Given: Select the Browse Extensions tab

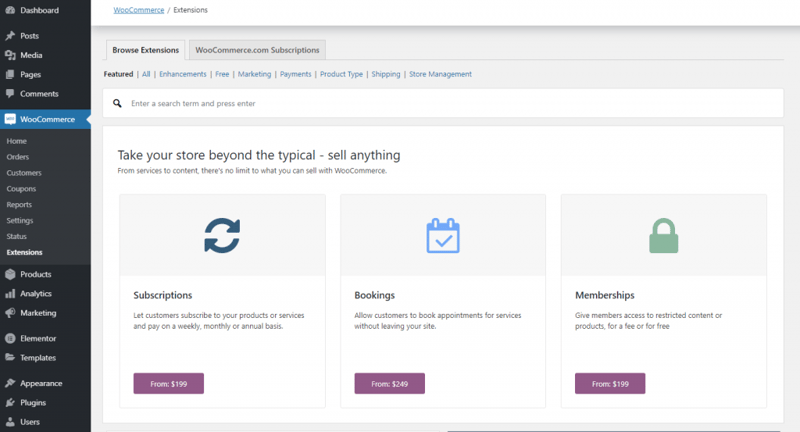Looking at the screenshot, I should point(145,50).
